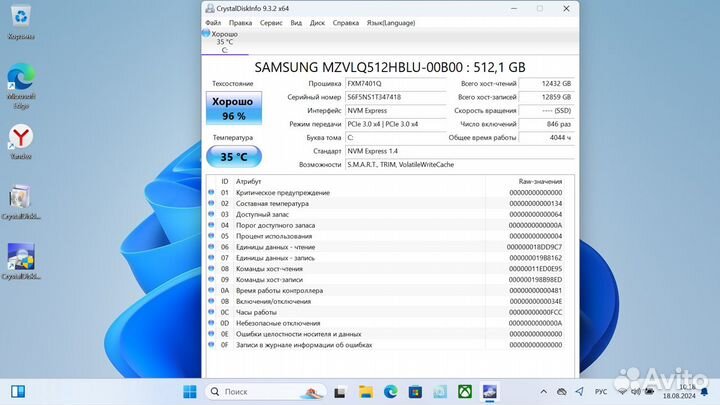Click the Общее время работы value 4044 ч
The width and height of the screenshot is (720, 405).
pyautogui.click(x=546, y=138)
